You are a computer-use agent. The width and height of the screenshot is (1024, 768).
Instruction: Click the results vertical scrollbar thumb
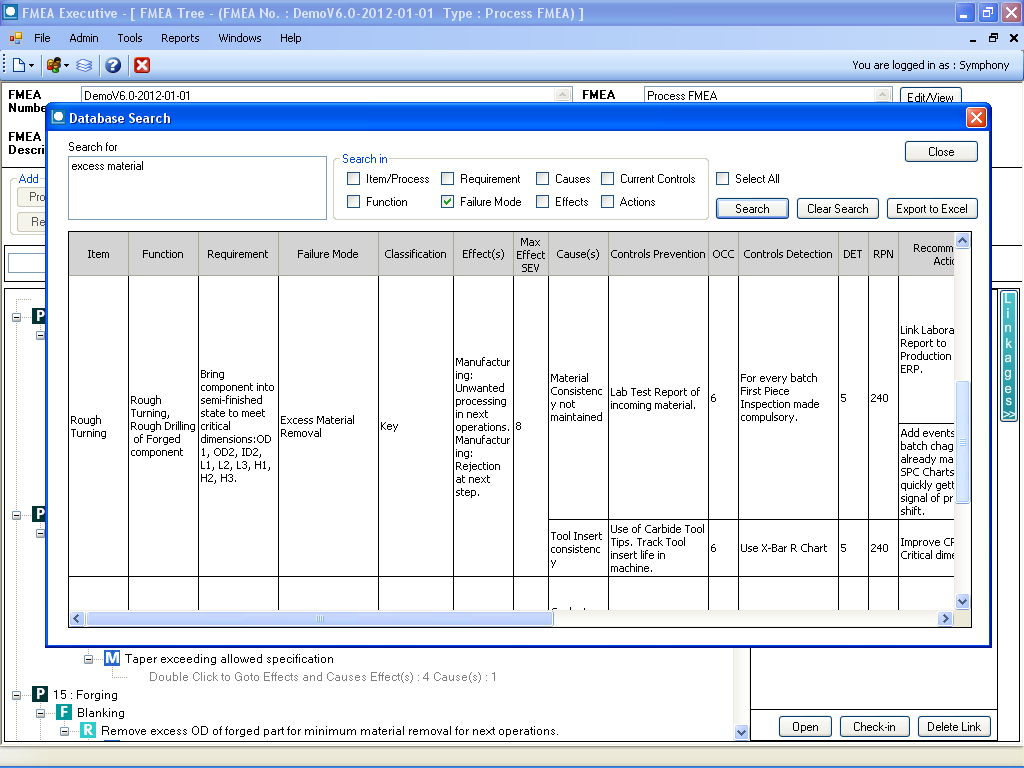click(962, 442)
